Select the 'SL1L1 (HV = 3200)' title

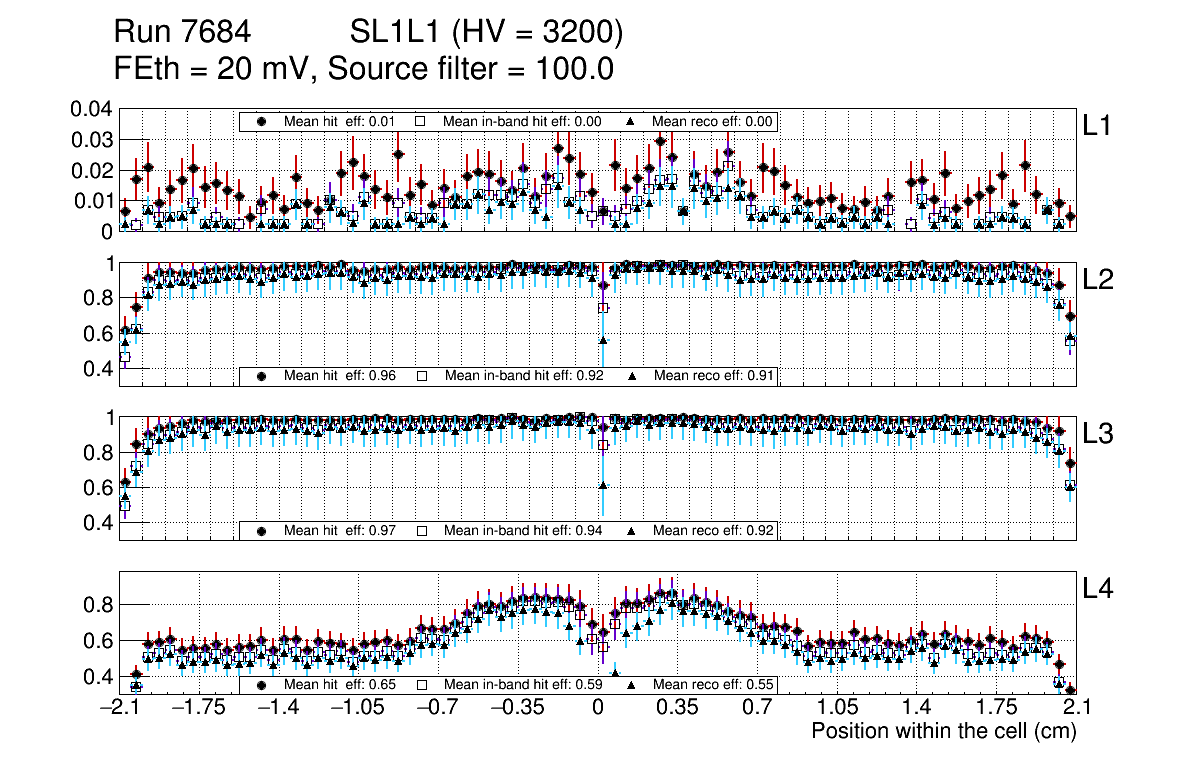pyautogui.click(x=486, y=33)
